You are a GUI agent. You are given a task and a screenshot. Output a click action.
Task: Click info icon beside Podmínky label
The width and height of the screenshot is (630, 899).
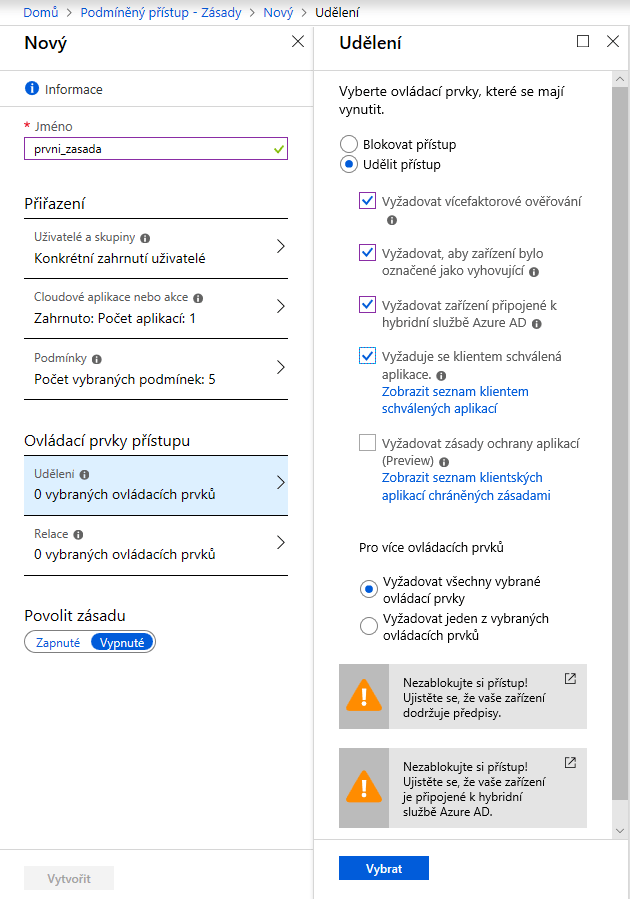pyautogui.click(x=96, y=358)
